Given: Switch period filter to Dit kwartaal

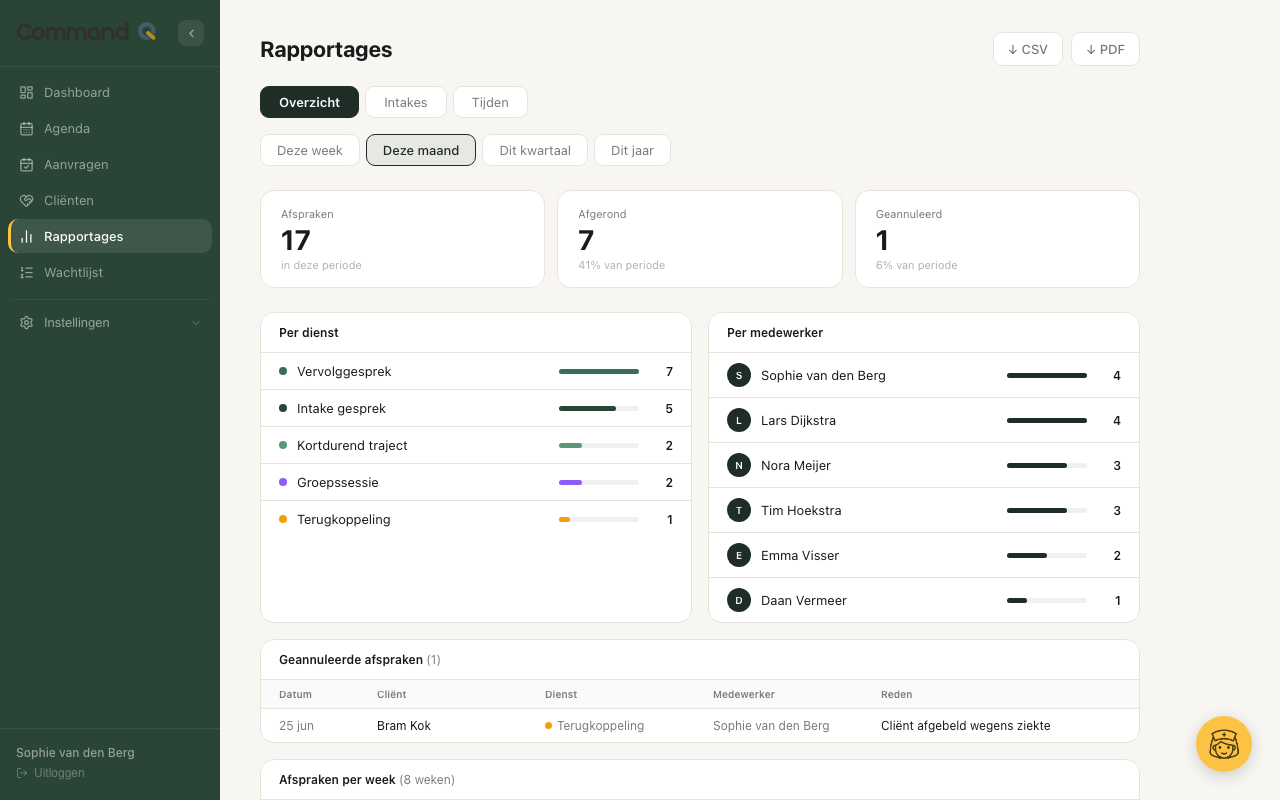Looking at the screenshot, I should tap(535, 150).
